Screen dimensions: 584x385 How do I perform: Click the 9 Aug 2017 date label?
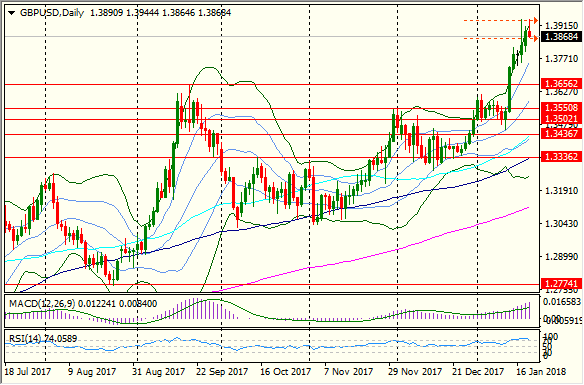(x=92, y=372)
